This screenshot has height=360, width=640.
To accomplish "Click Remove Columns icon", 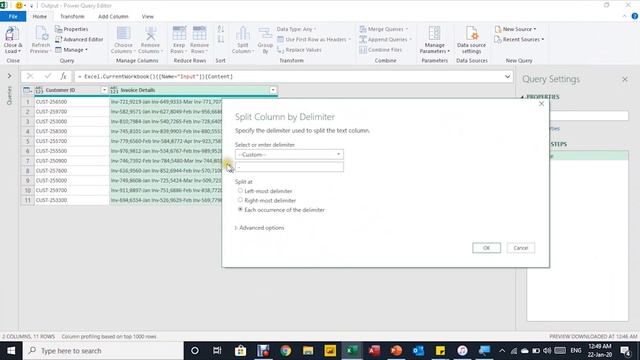I will 151,34.
